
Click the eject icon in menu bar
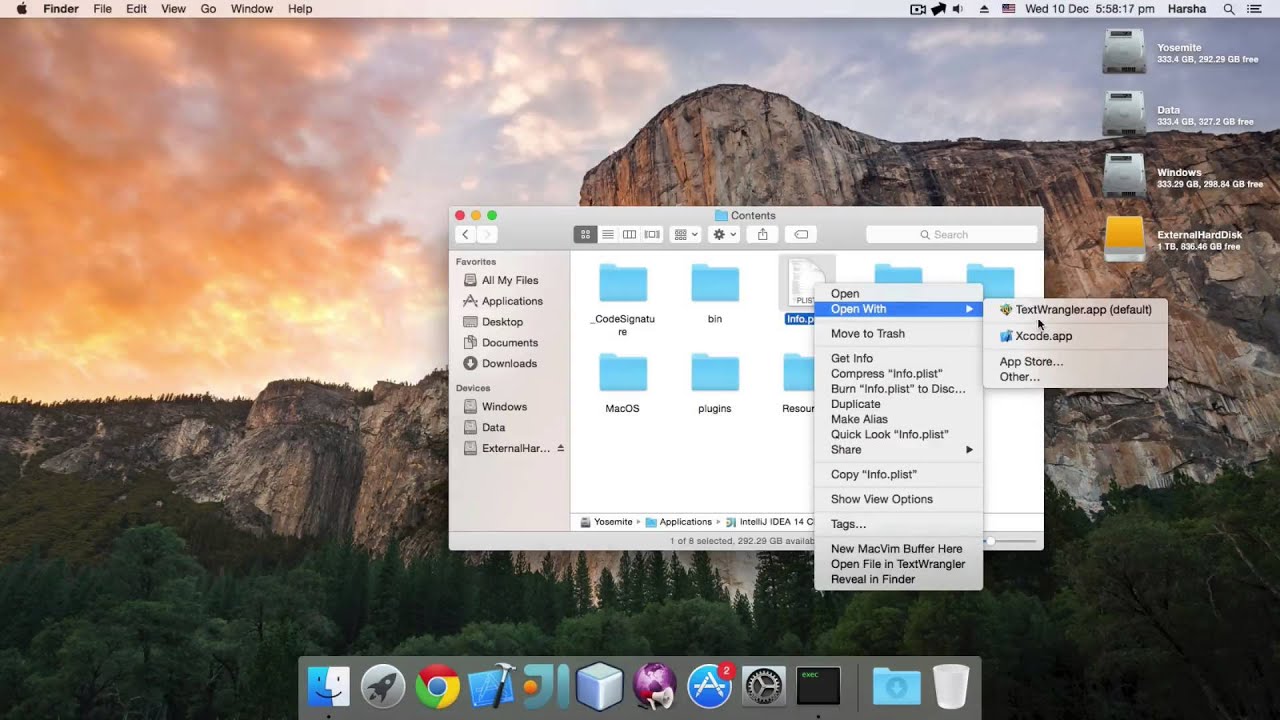984,9
